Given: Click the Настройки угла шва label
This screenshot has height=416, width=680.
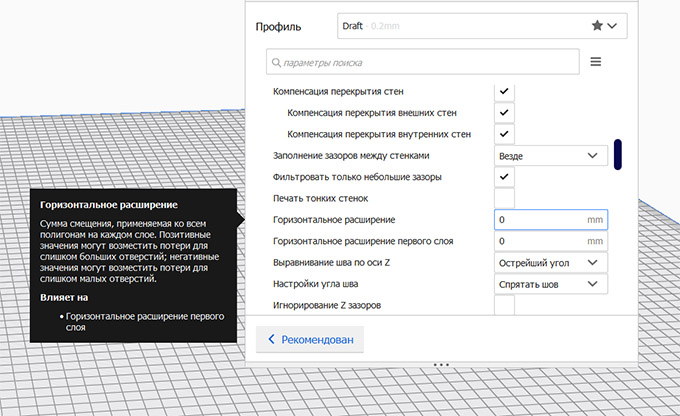Looking at the screenshot, I should [315, 284].
